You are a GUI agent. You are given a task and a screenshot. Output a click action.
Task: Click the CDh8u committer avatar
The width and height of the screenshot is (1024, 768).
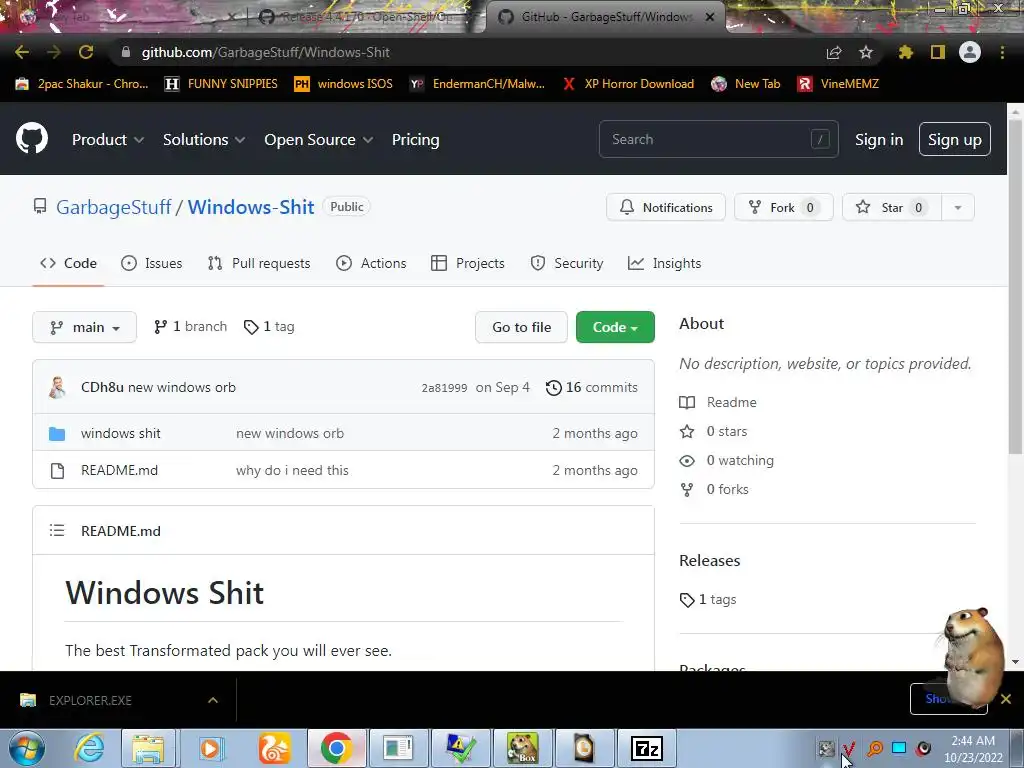57,387
